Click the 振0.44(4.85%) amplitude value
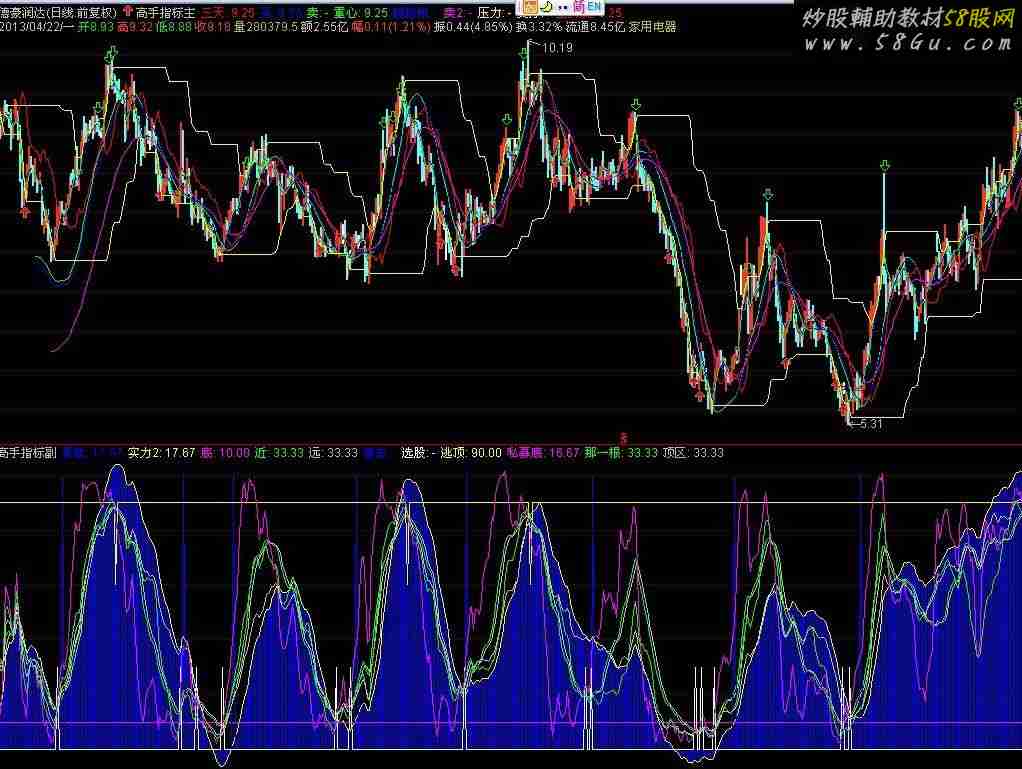The image size is (1022, 769). 473,27
